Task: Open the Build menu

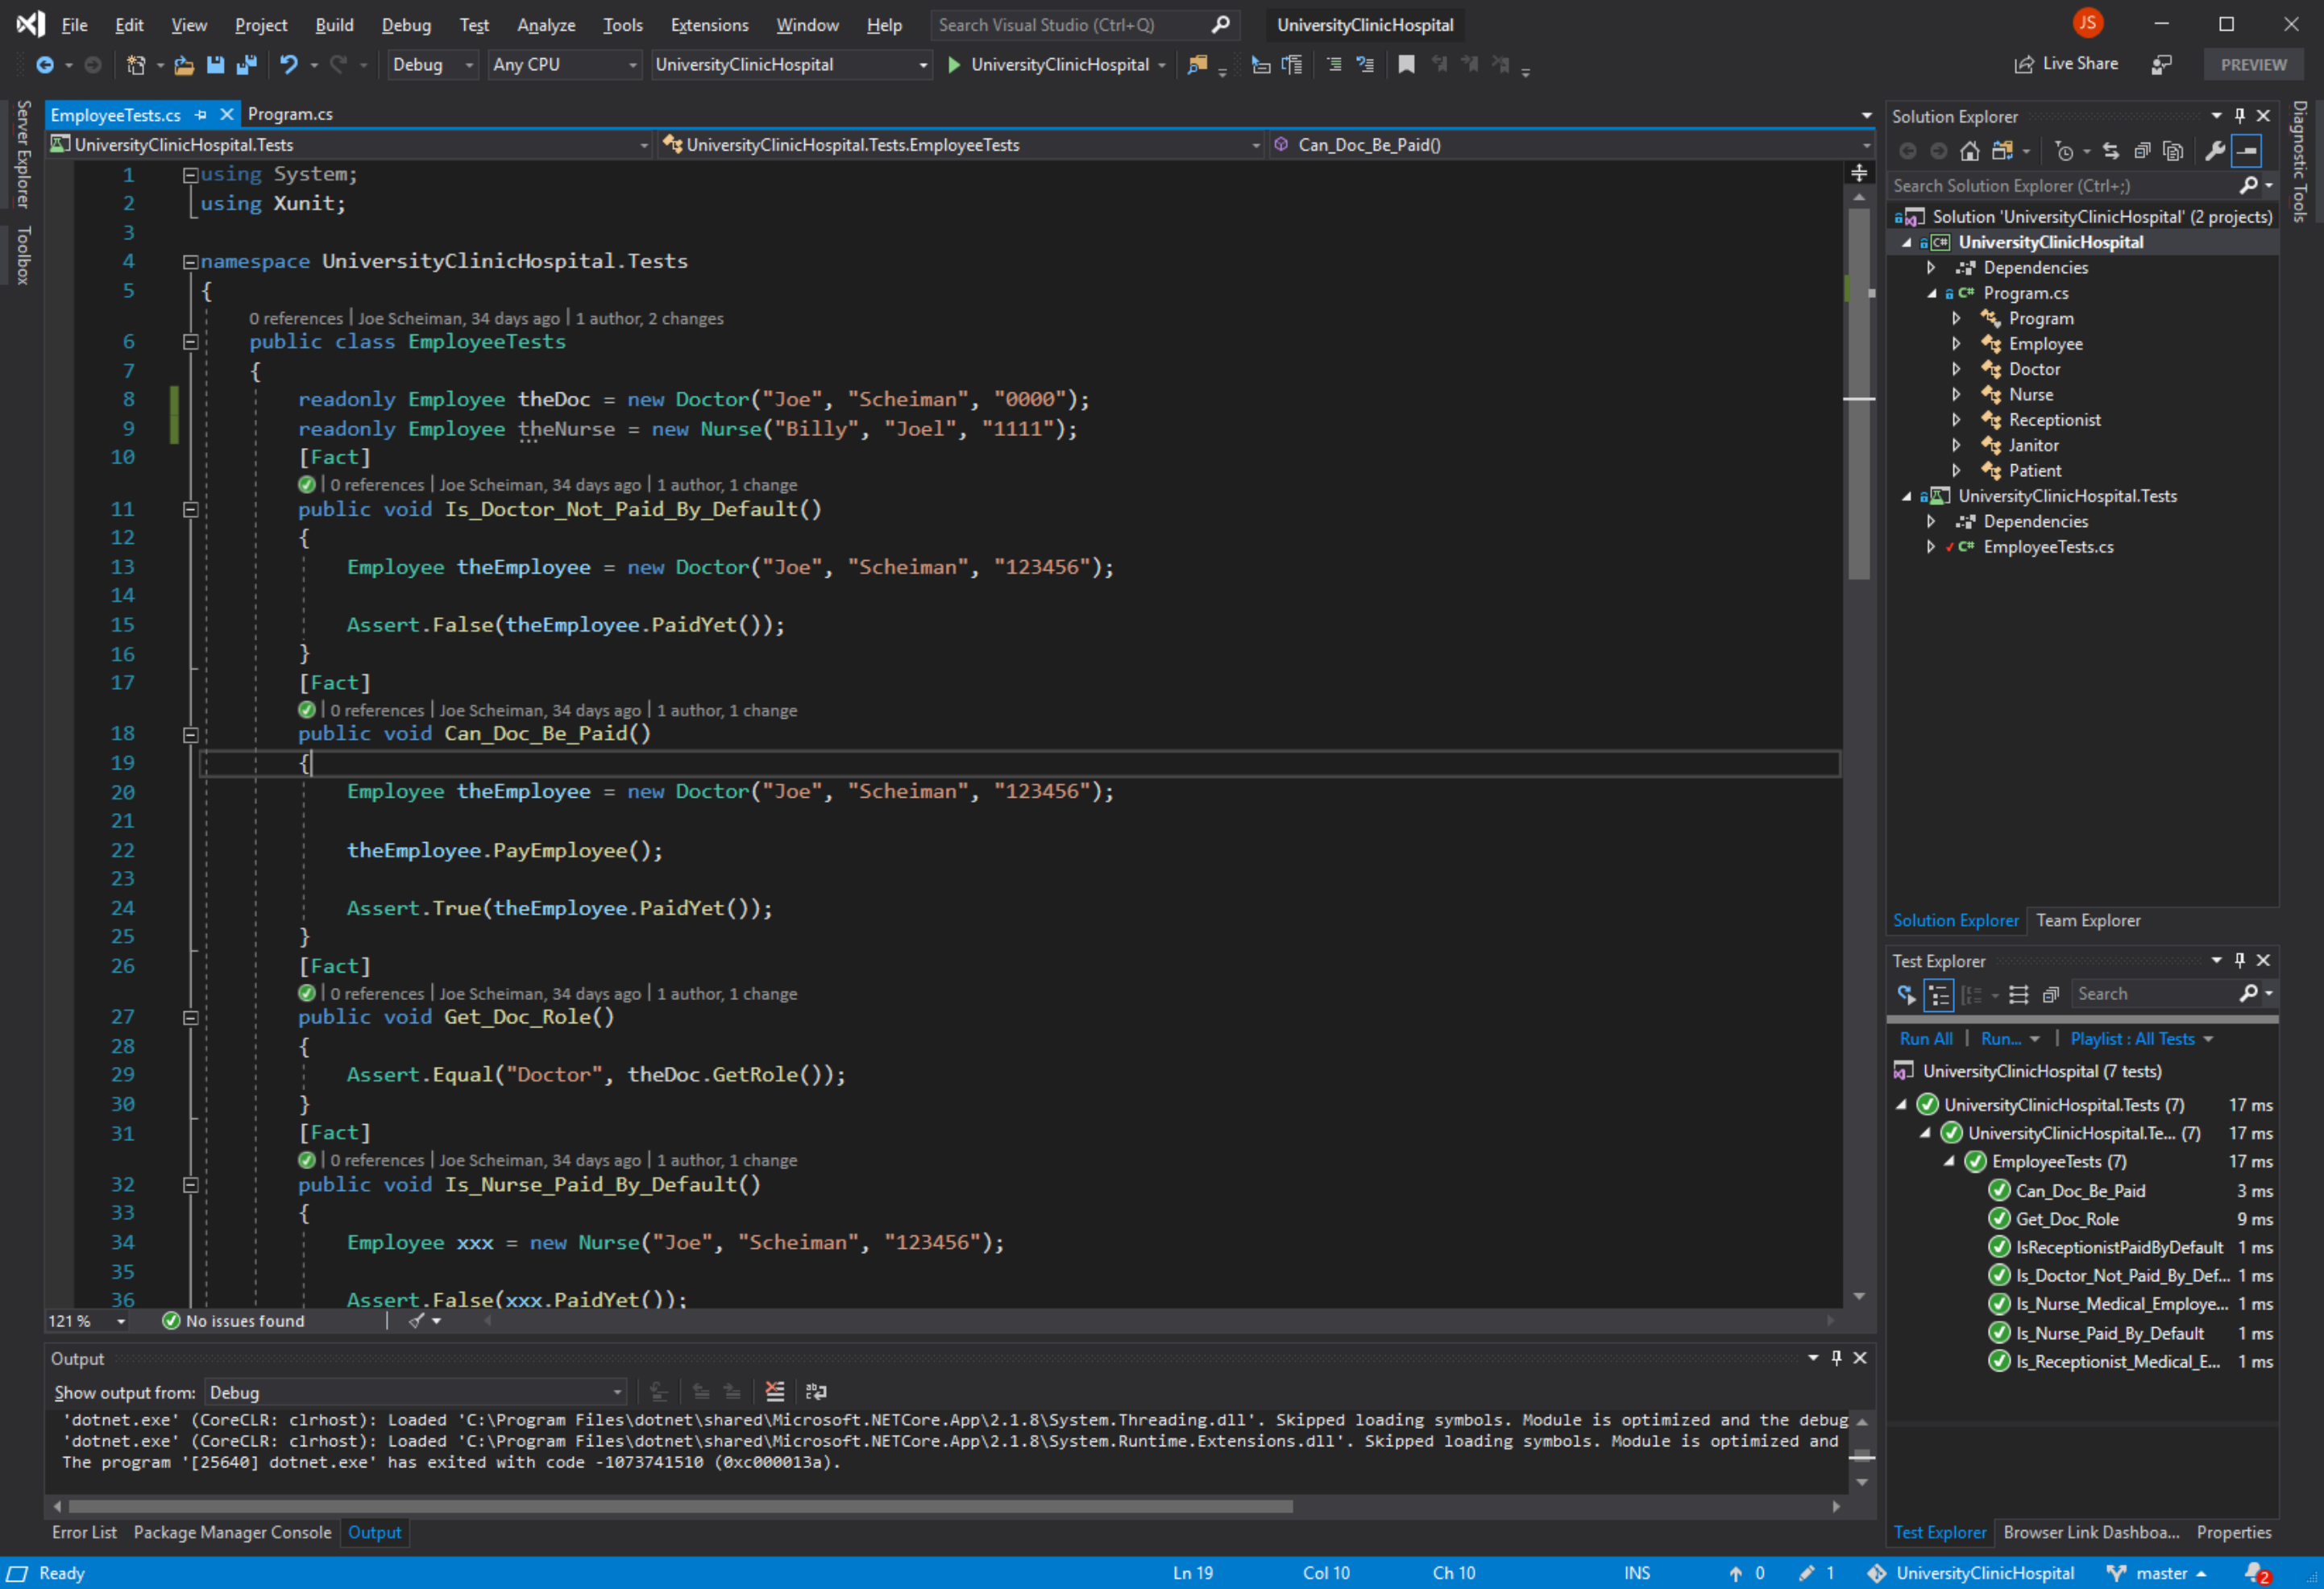Action: 334,25
